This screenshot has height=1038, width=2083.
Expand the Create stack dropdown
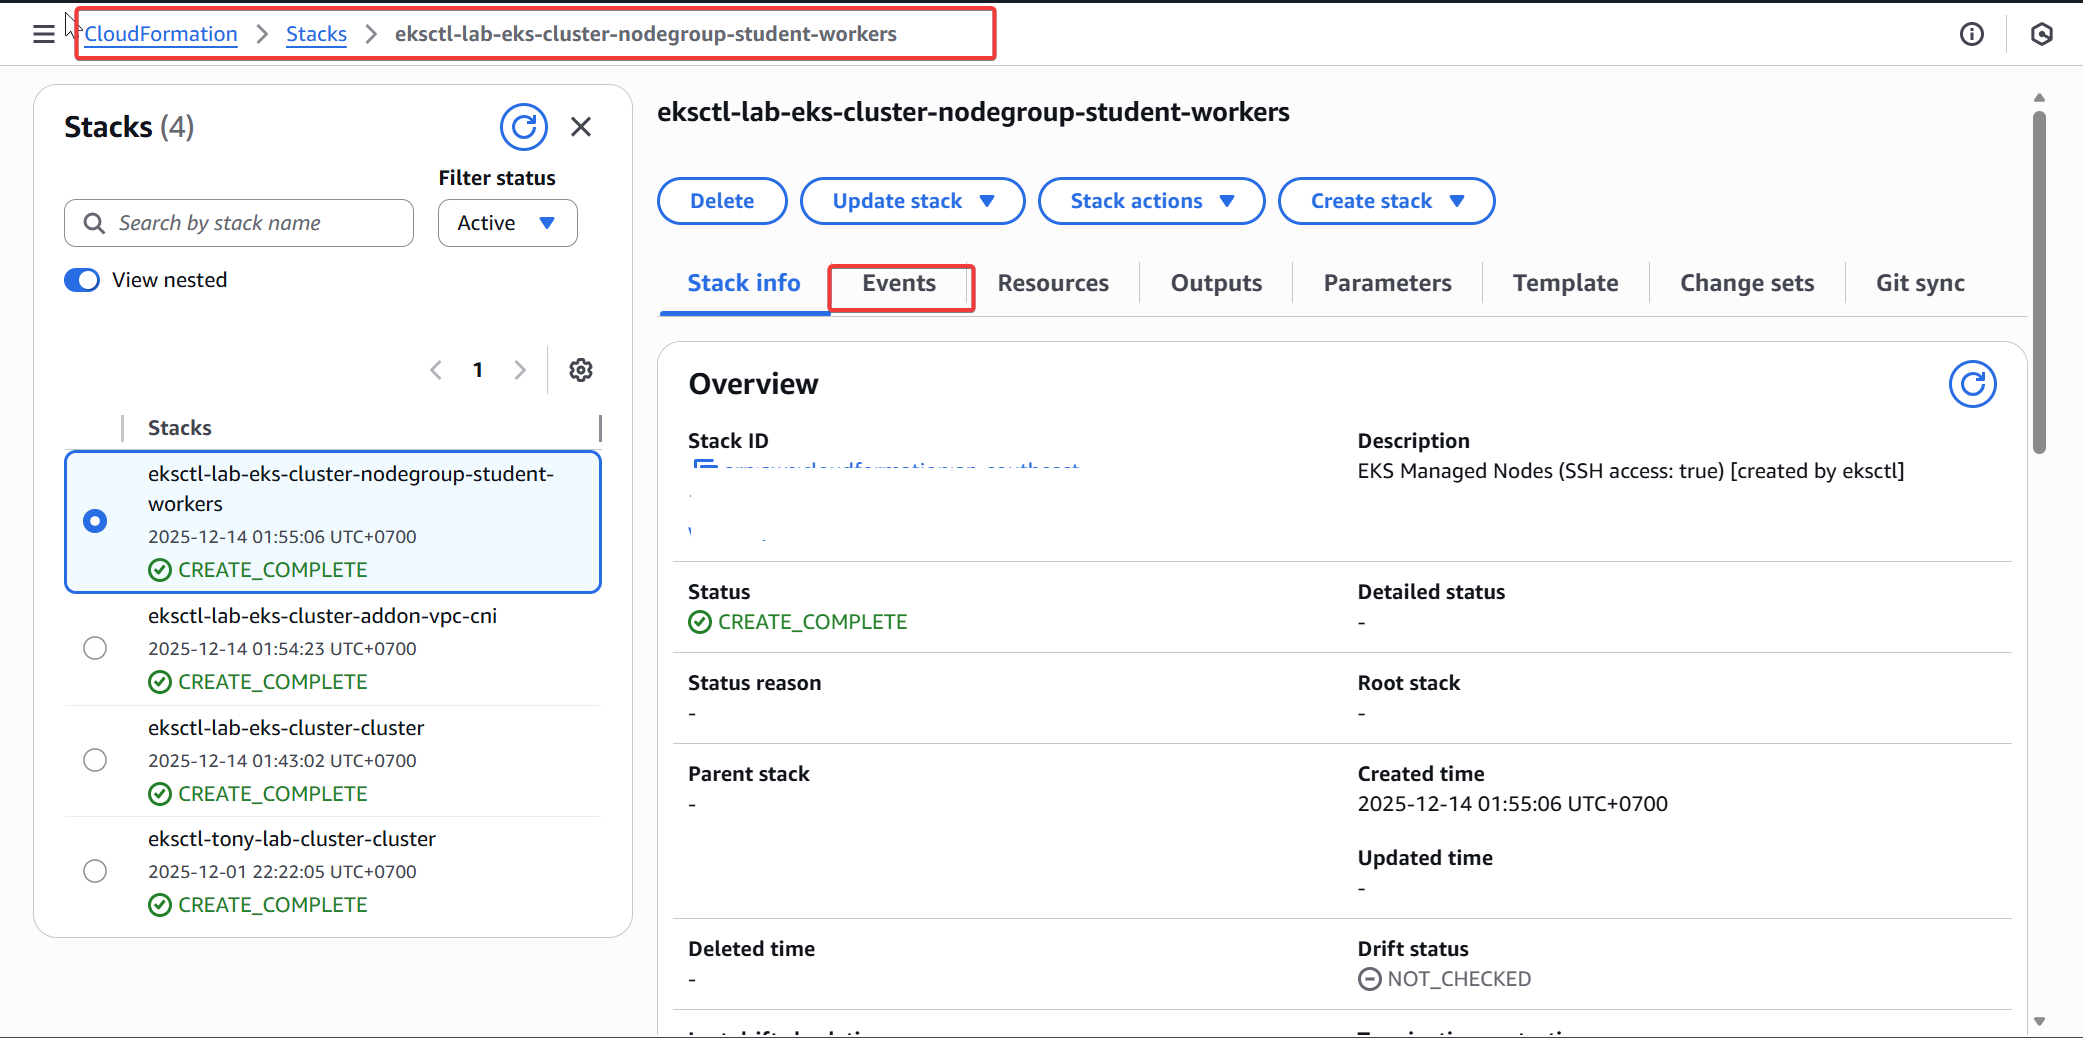pos(1386,201)
